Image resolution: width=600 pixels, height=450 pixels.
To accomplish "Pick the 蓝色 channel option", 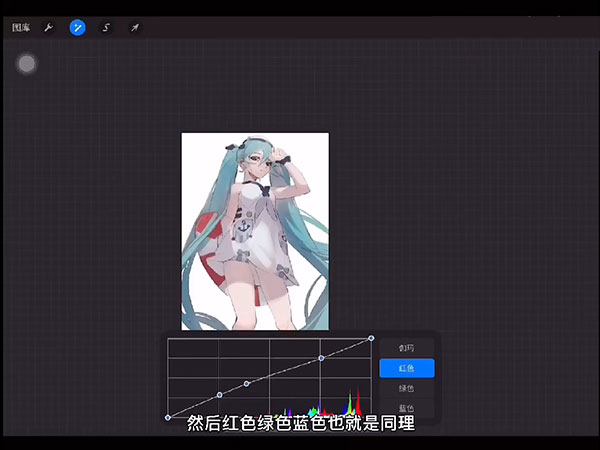I will (406, 407).
